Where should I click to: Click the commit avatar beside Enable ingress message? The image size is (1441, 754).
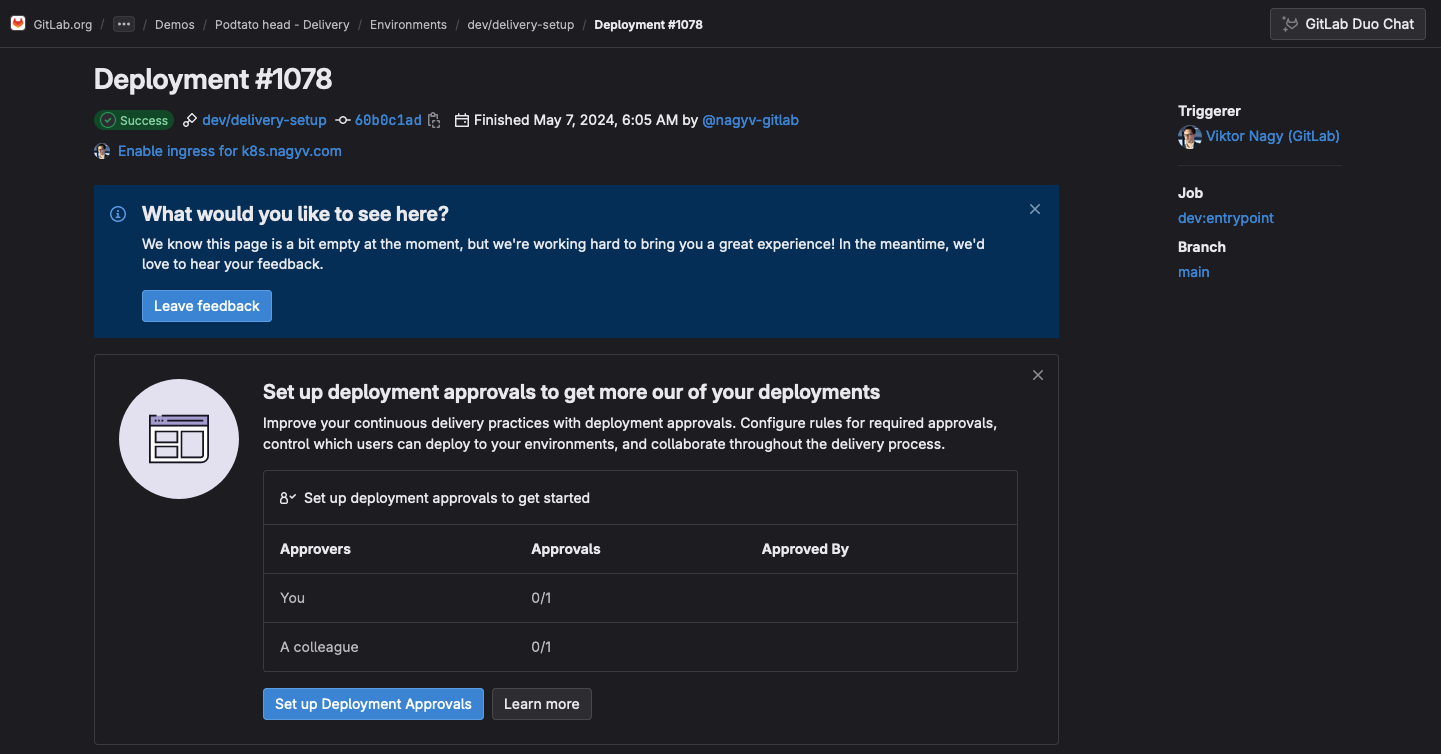pyautogui.click(x=101, y=150)
